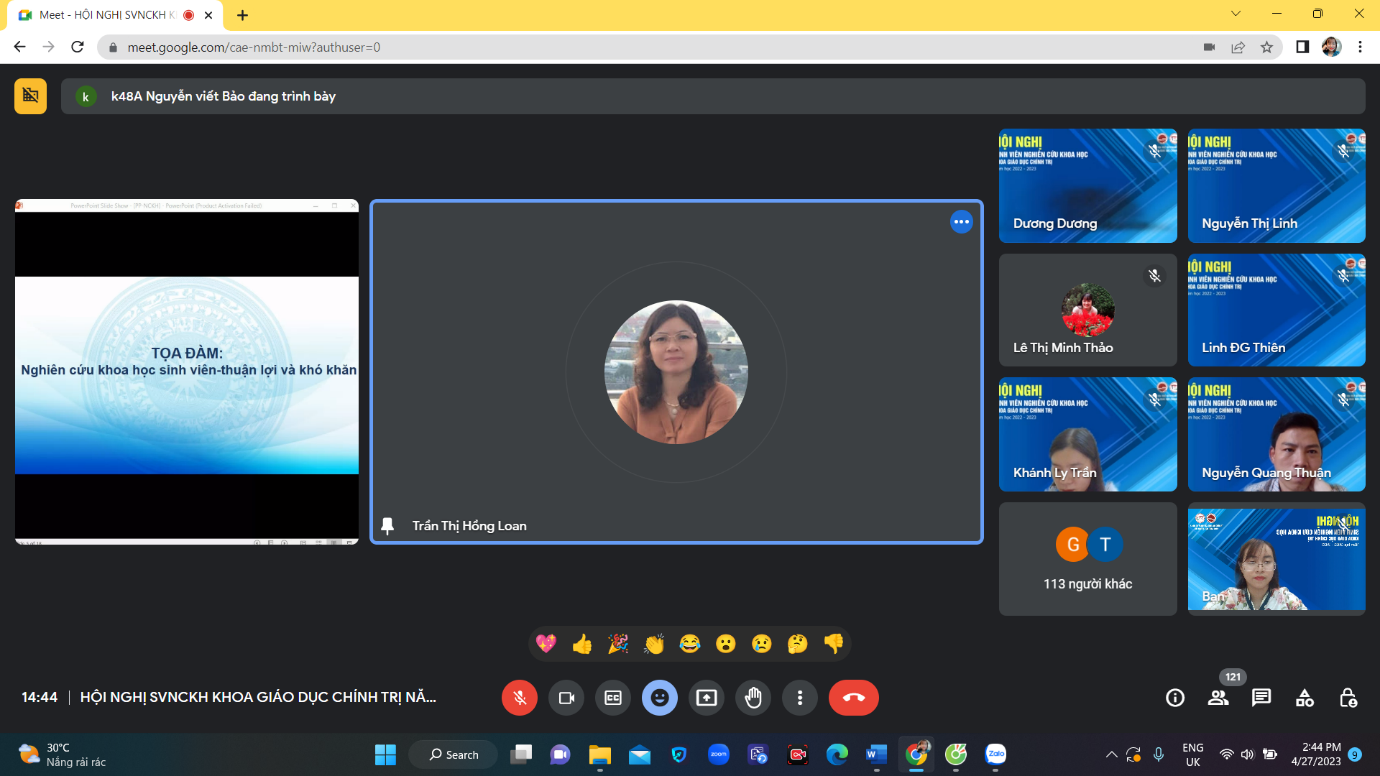Open Zalo from the taskbar

click(995, 754)
